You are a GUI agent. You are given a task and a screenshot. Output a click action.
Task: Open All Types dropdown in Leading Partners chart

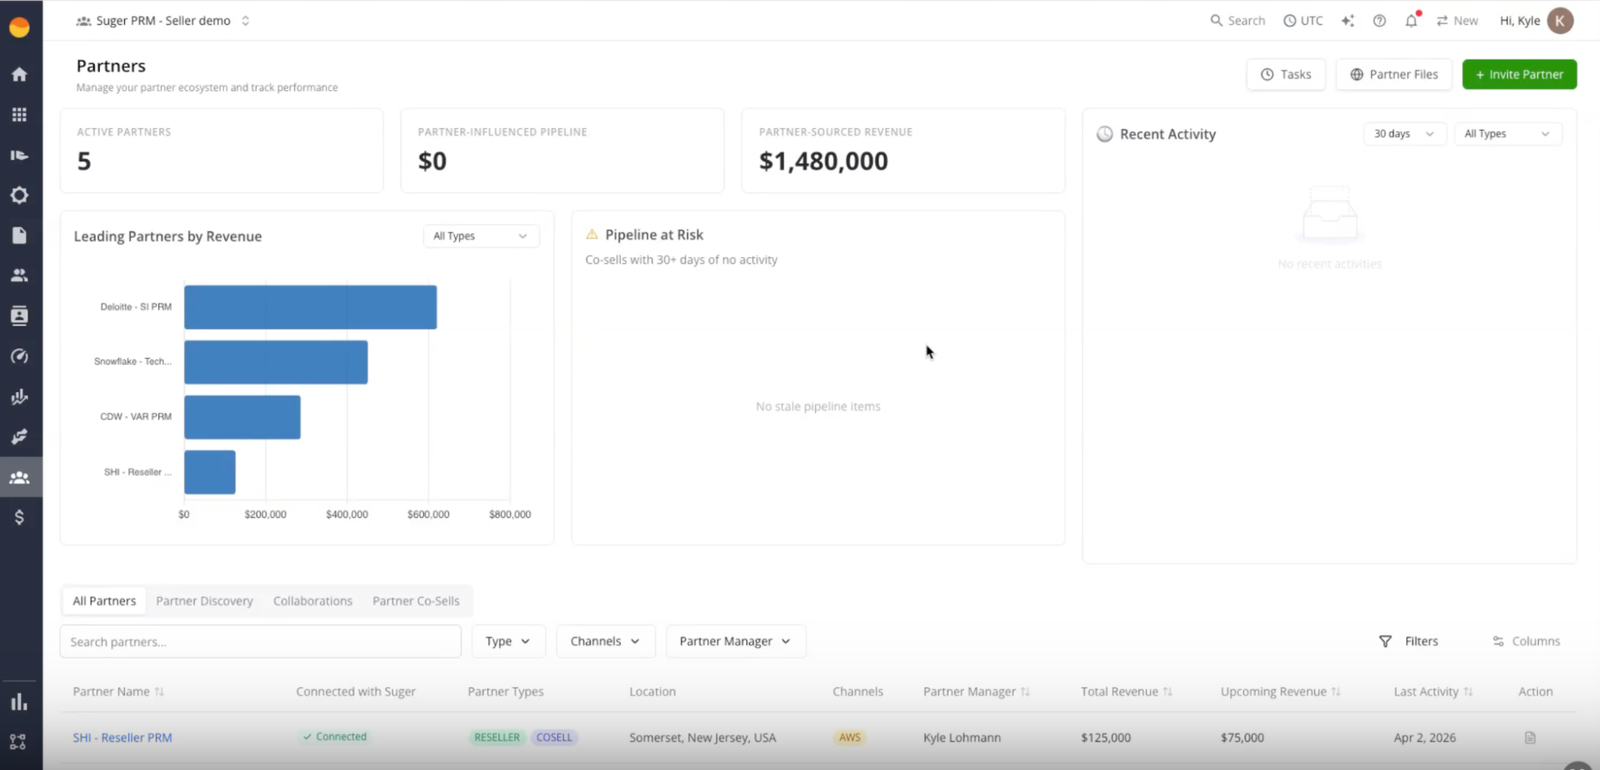click(x=480, y=236)
